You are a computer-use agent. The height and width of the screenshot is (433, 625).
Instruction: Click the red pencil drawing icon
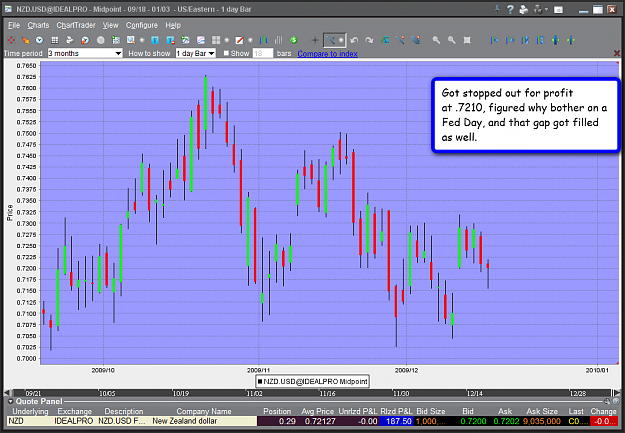239,40
